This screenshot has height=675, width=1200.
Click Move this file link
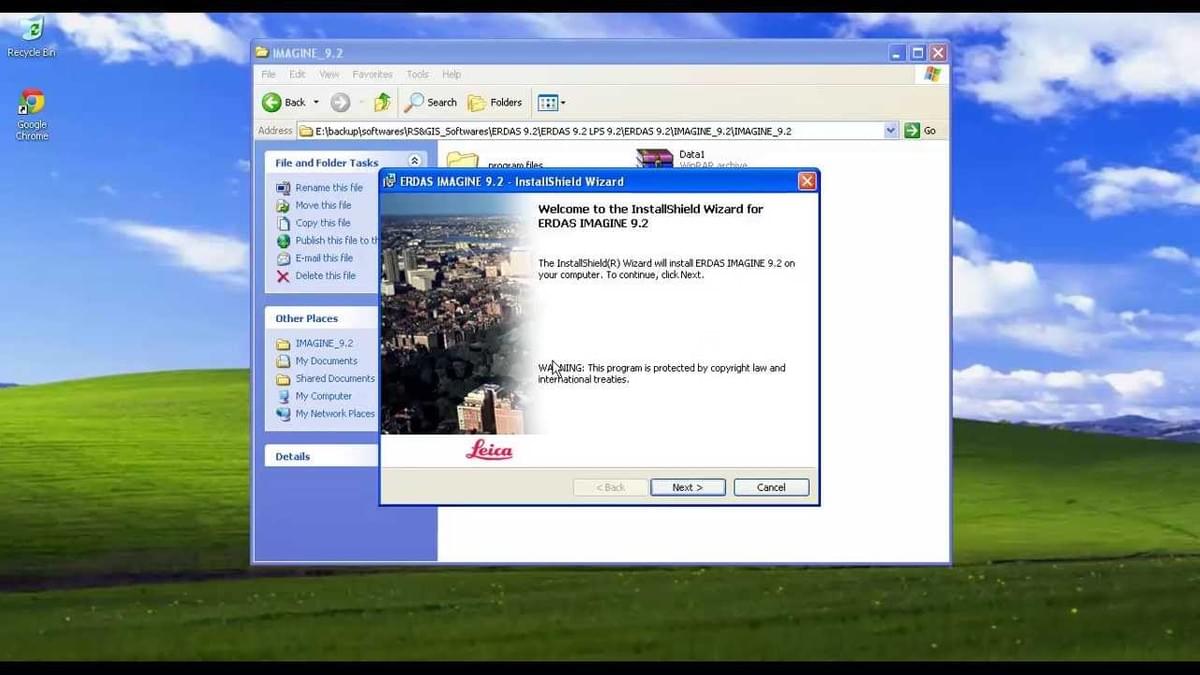click(x=323, y=205)
